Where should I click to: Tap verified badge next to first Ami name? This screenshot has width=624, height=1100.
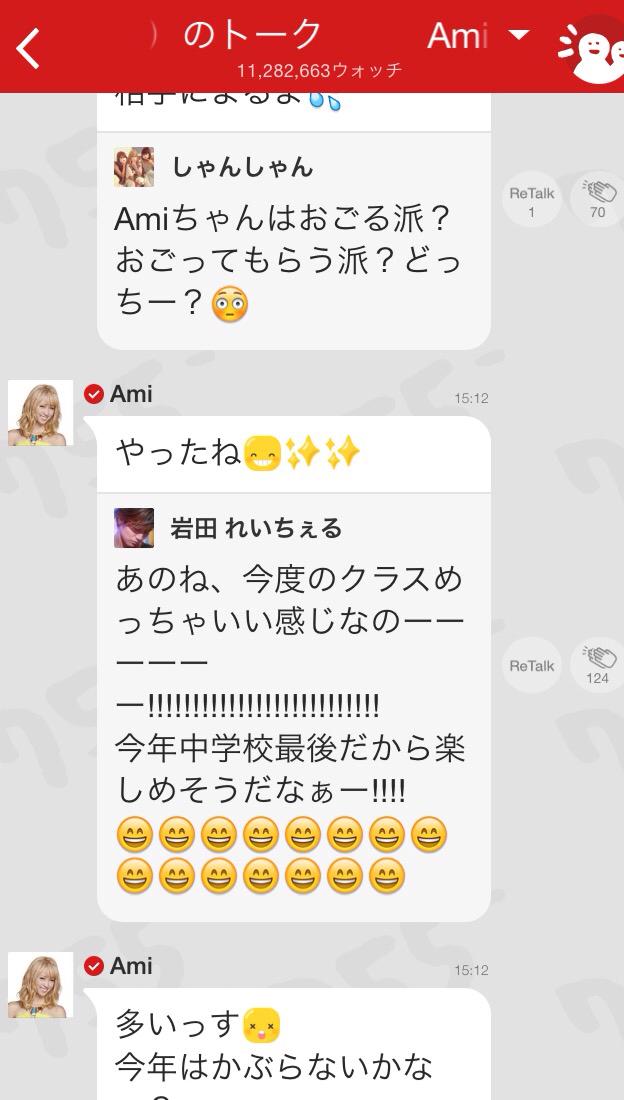click(x=93, y=394)
